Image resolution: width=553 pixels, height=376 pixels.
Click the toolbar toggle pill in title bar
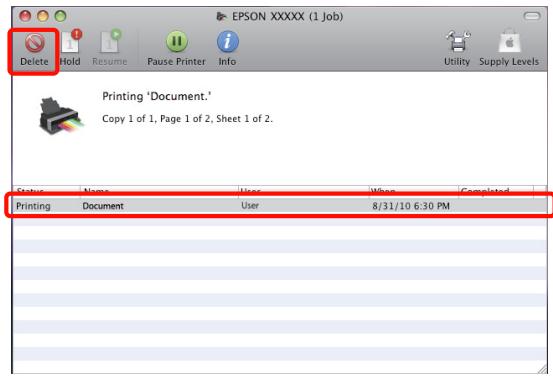pyautogui.click(x=532, y=16)
